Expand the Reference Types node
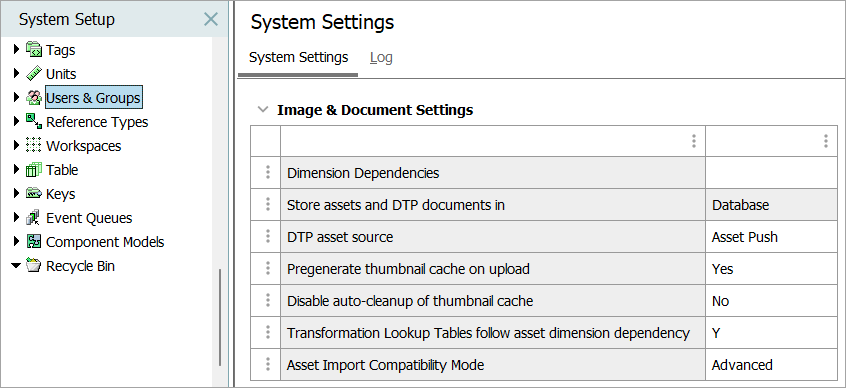The height and width of the screenshot is (388, 846). click(16, 121)
